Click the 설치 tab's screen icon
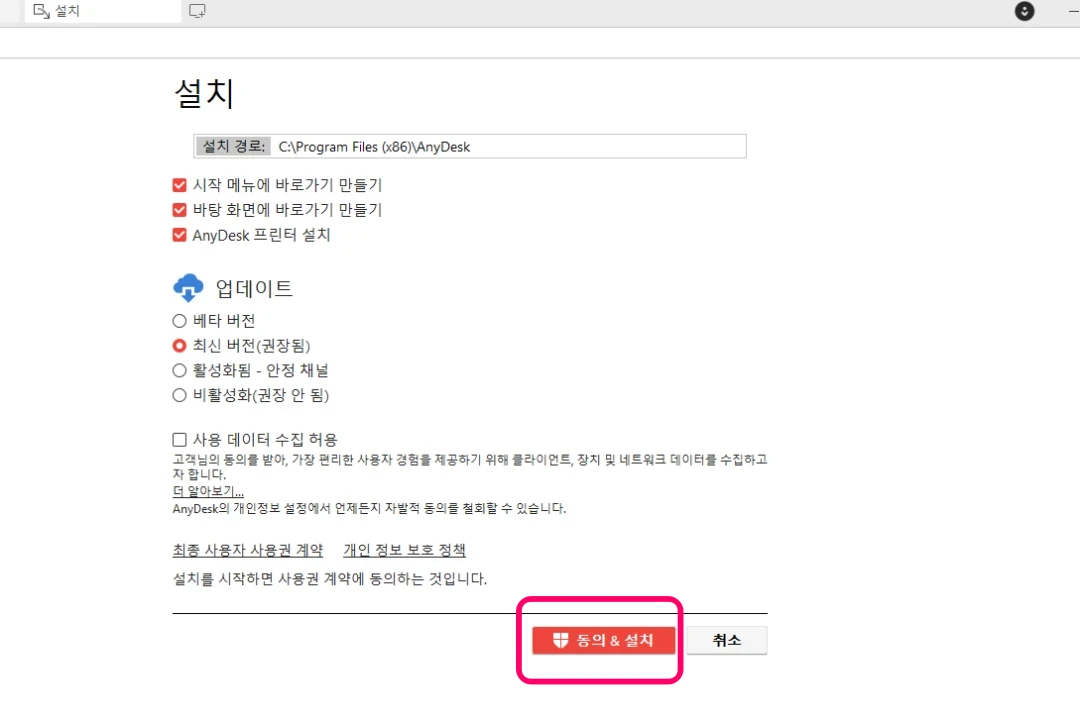The width and height of the screenshot is (1080, 721). (41, 11)
